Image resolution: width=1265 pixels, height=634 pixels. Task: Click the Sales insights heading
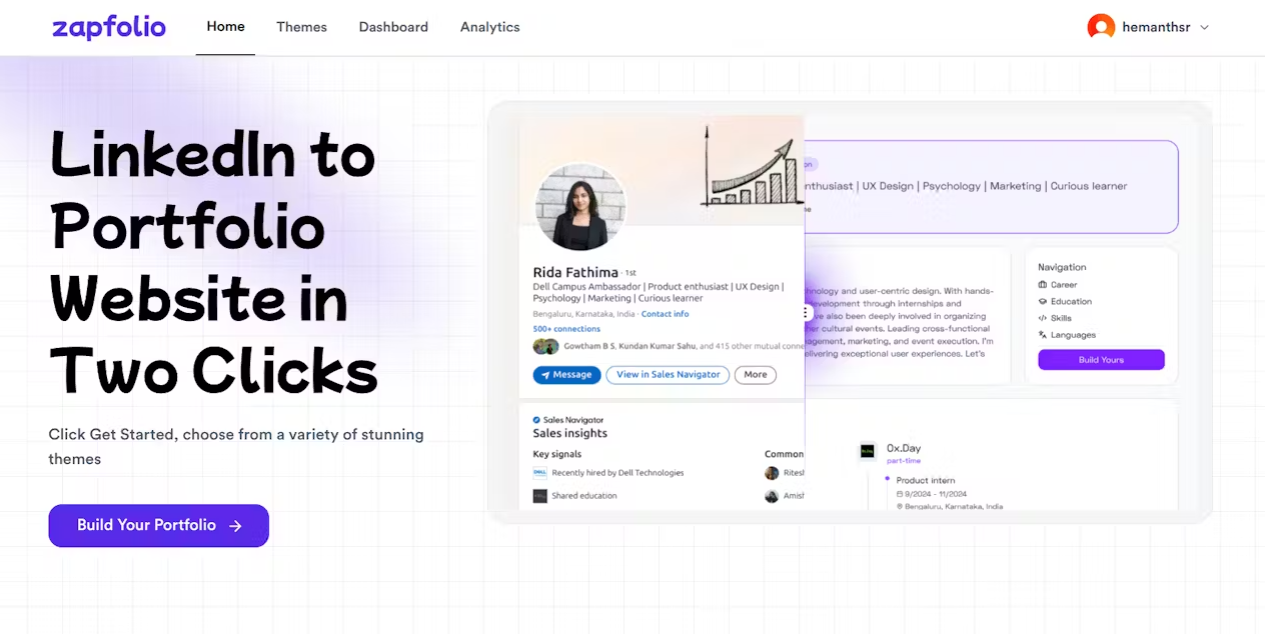(570, 433)
